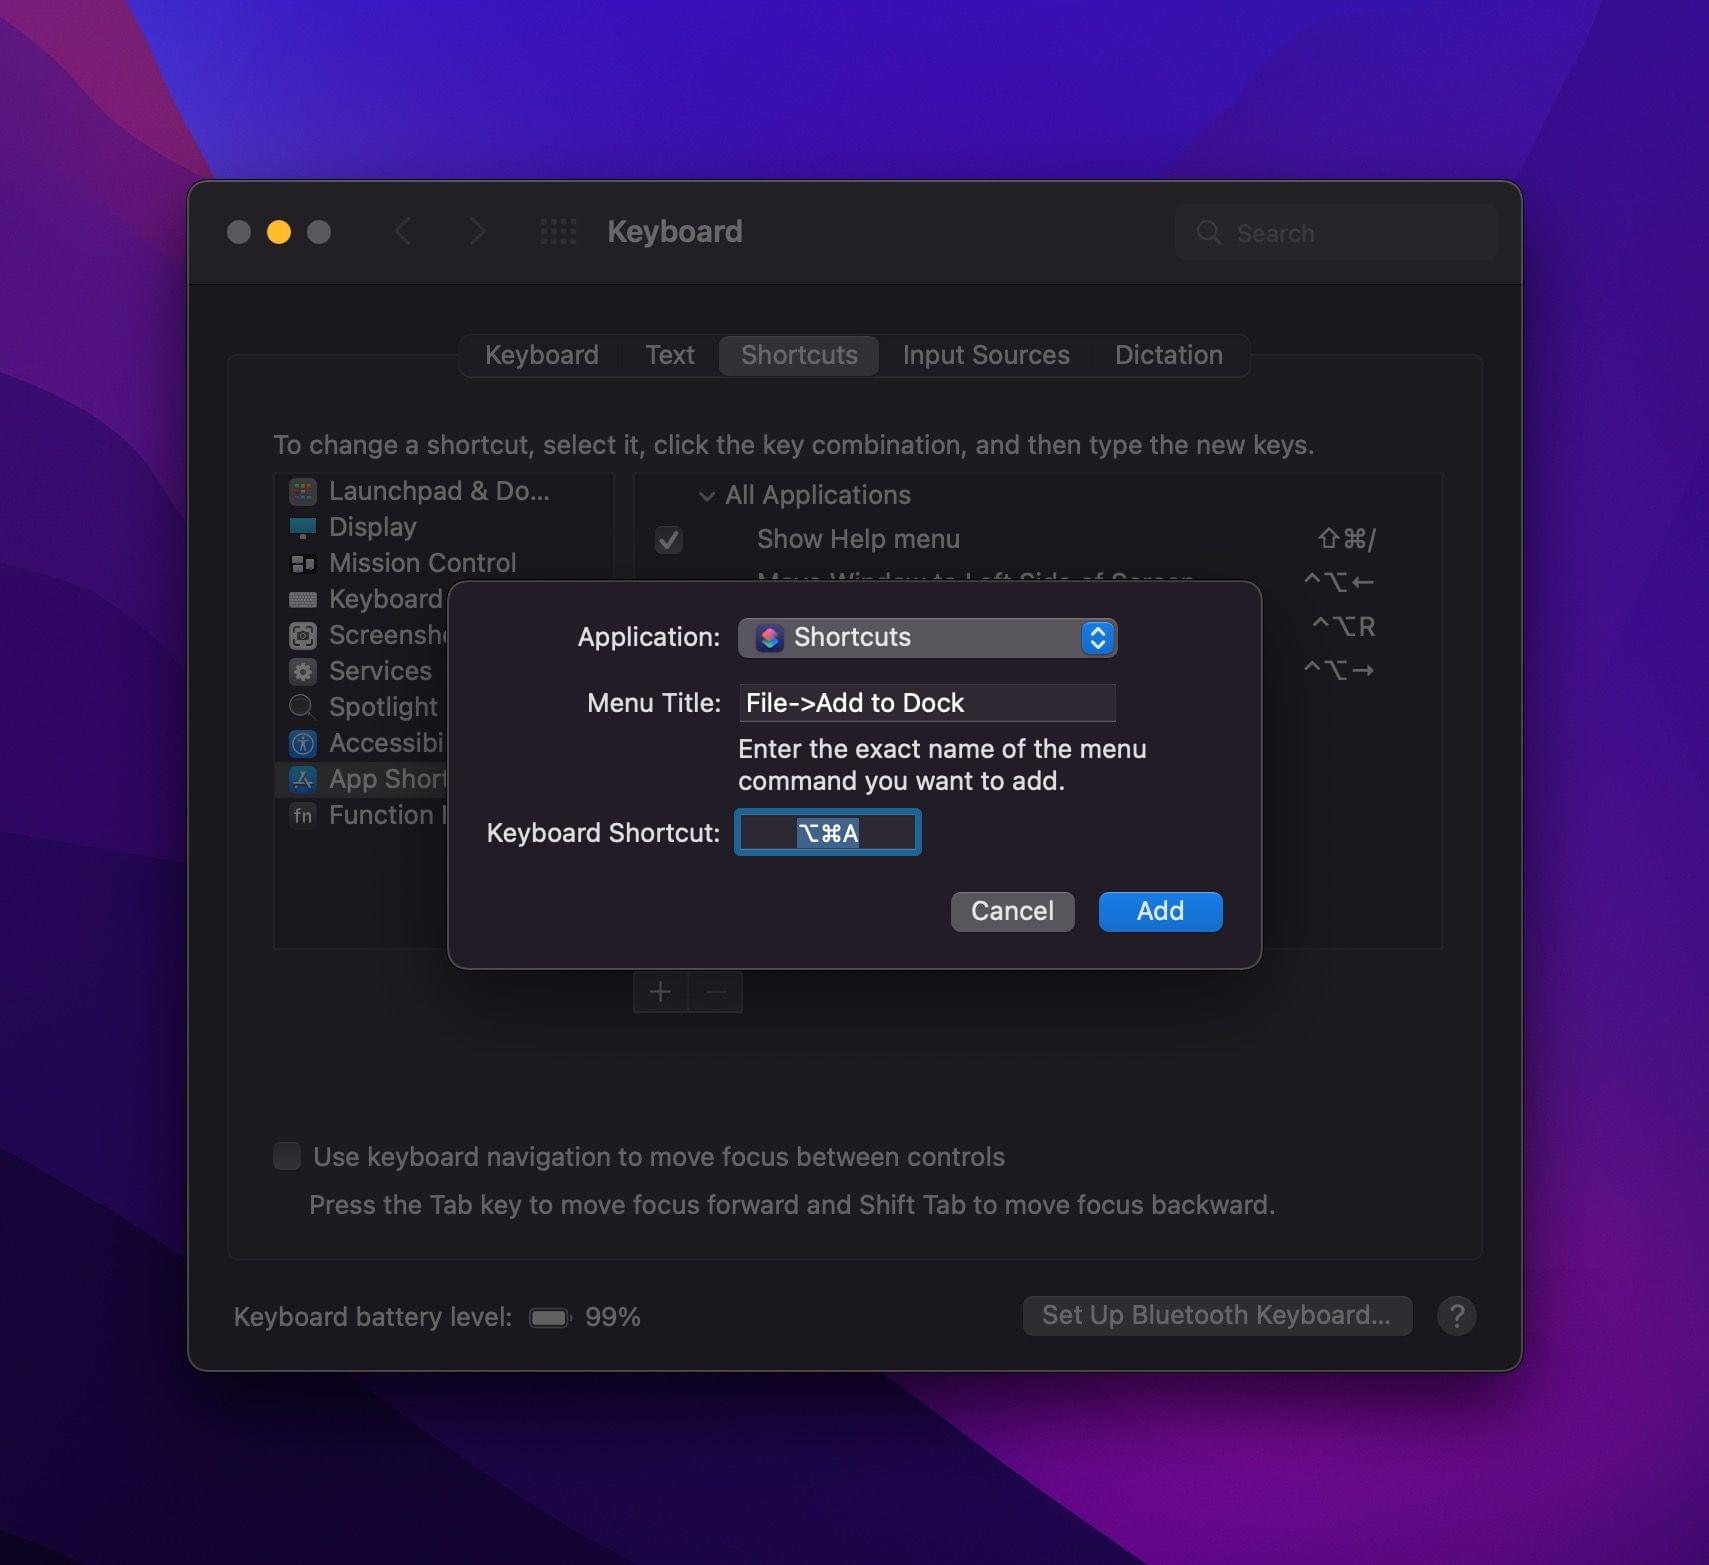Open help with the question mark button
The width and height of the screenshot is (1709, 1565).
tap(1456, 1316)
